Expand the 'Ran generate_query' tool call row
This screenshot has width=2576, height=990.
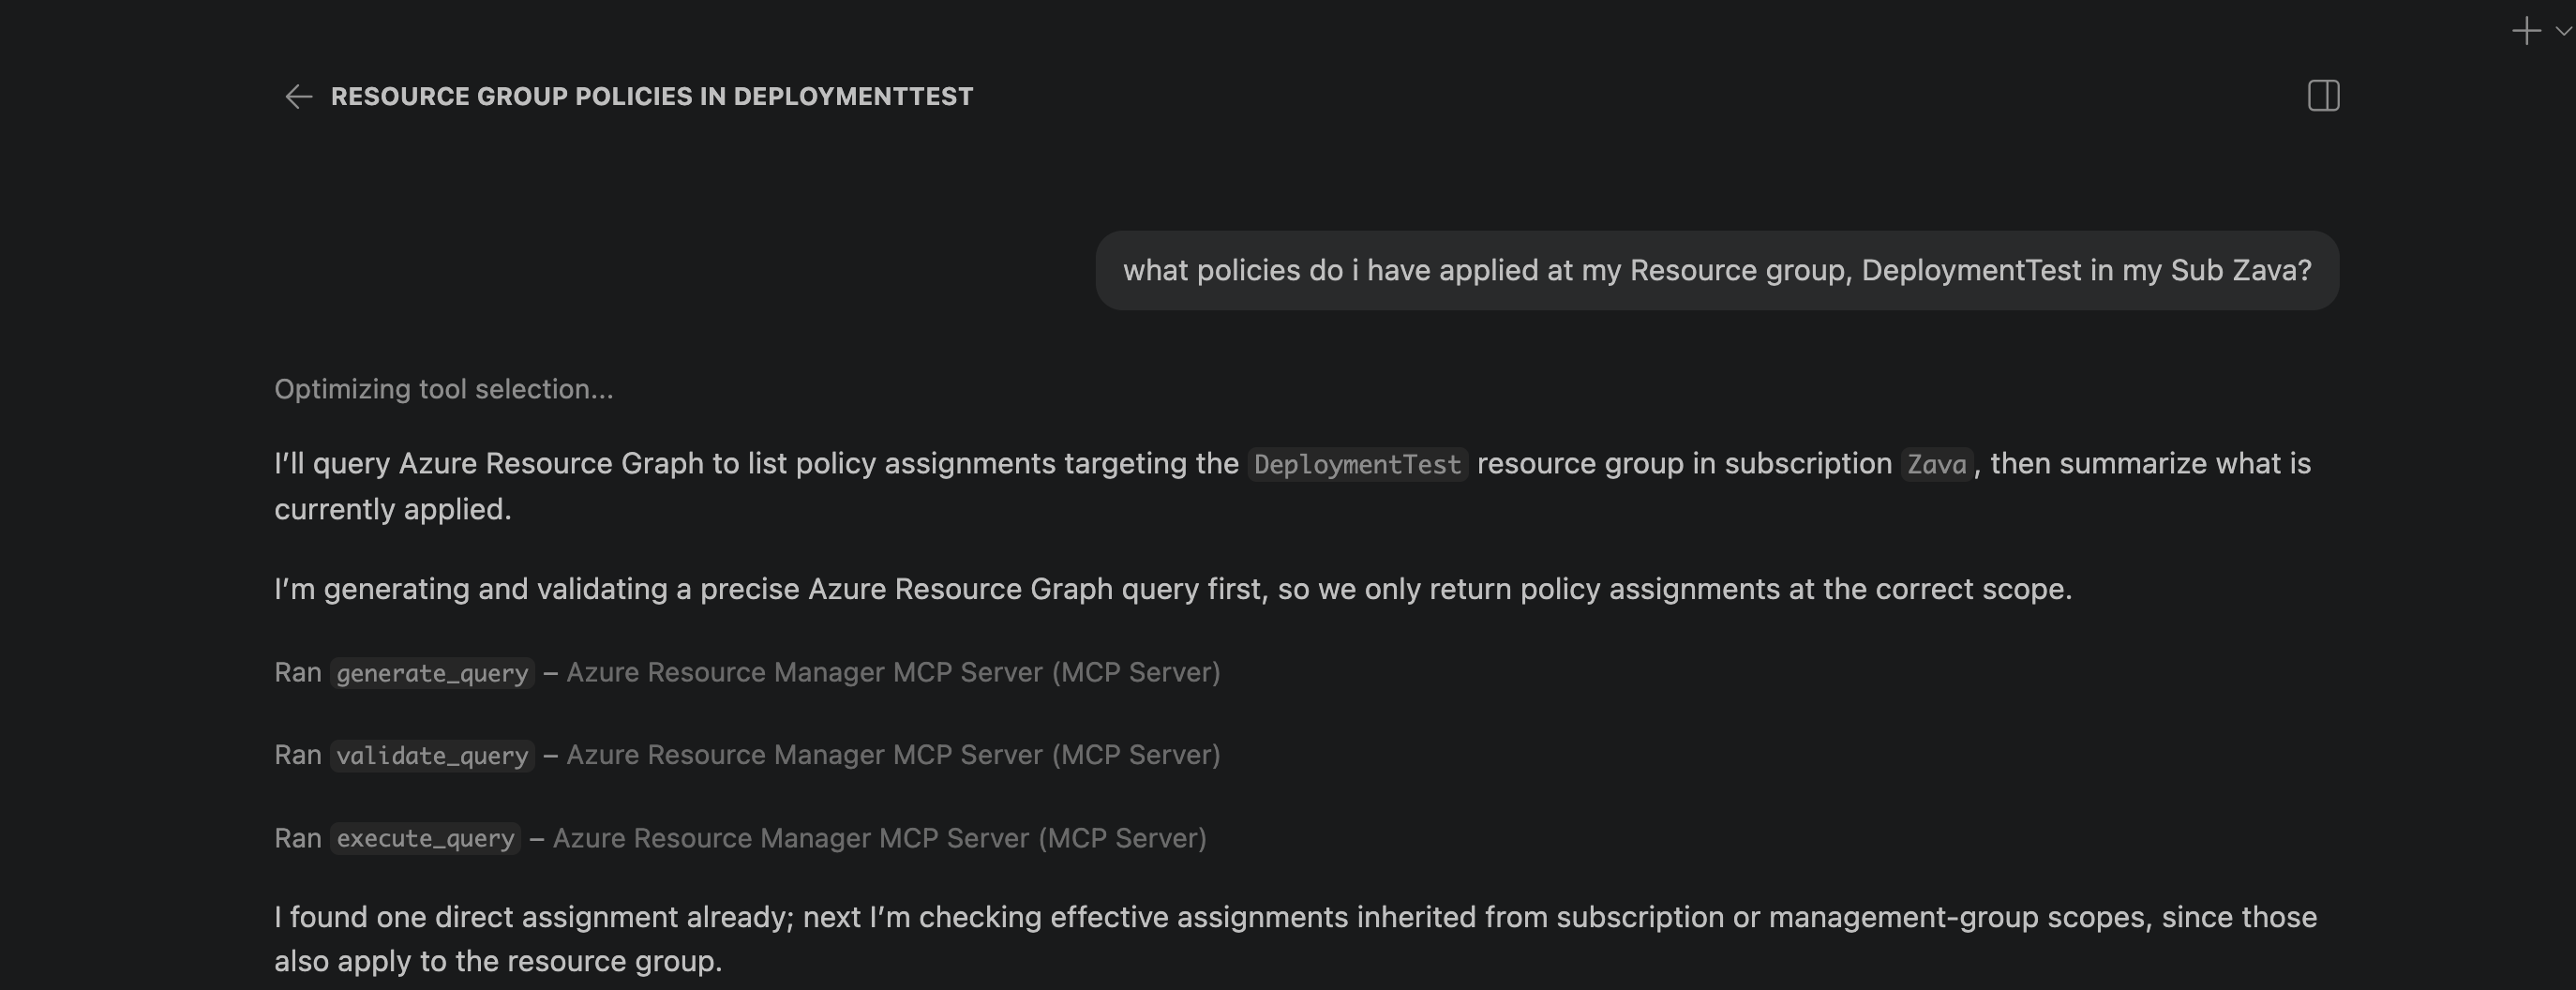(747, 672)
